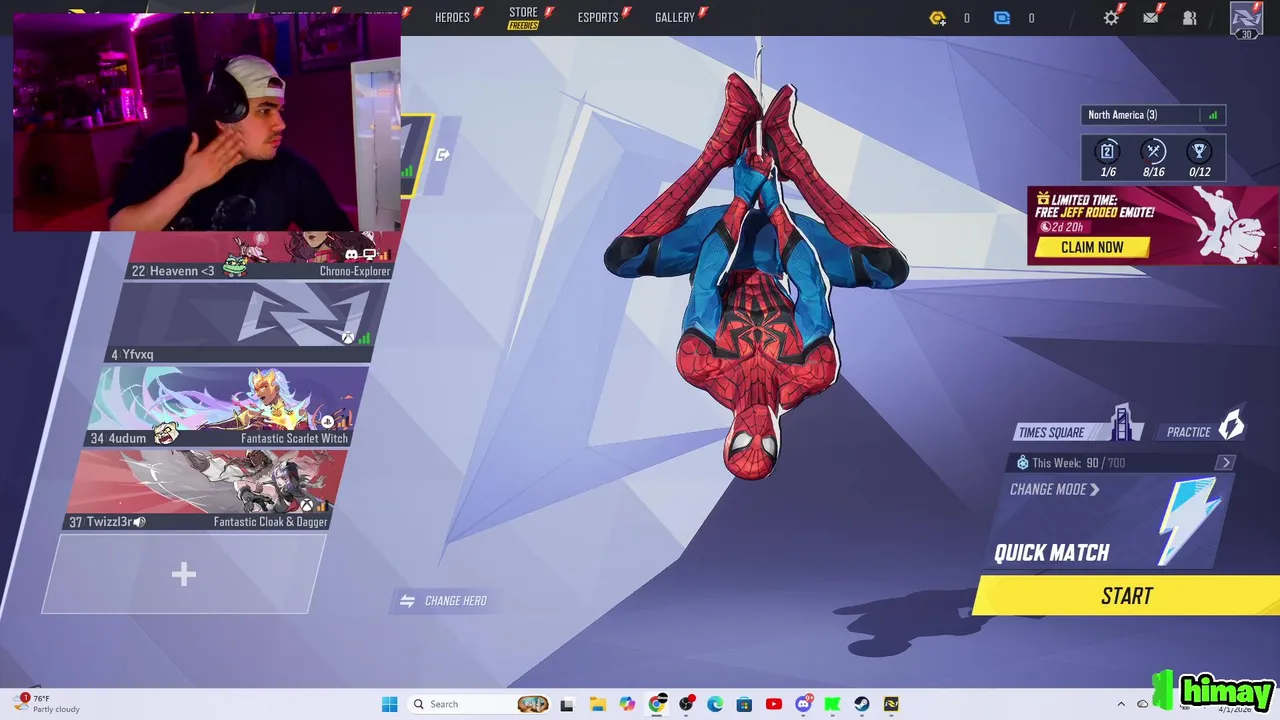Screen dimensions: 1280x720
Task: Select teammate Yfvxq card
Action: tap(245, 323)
